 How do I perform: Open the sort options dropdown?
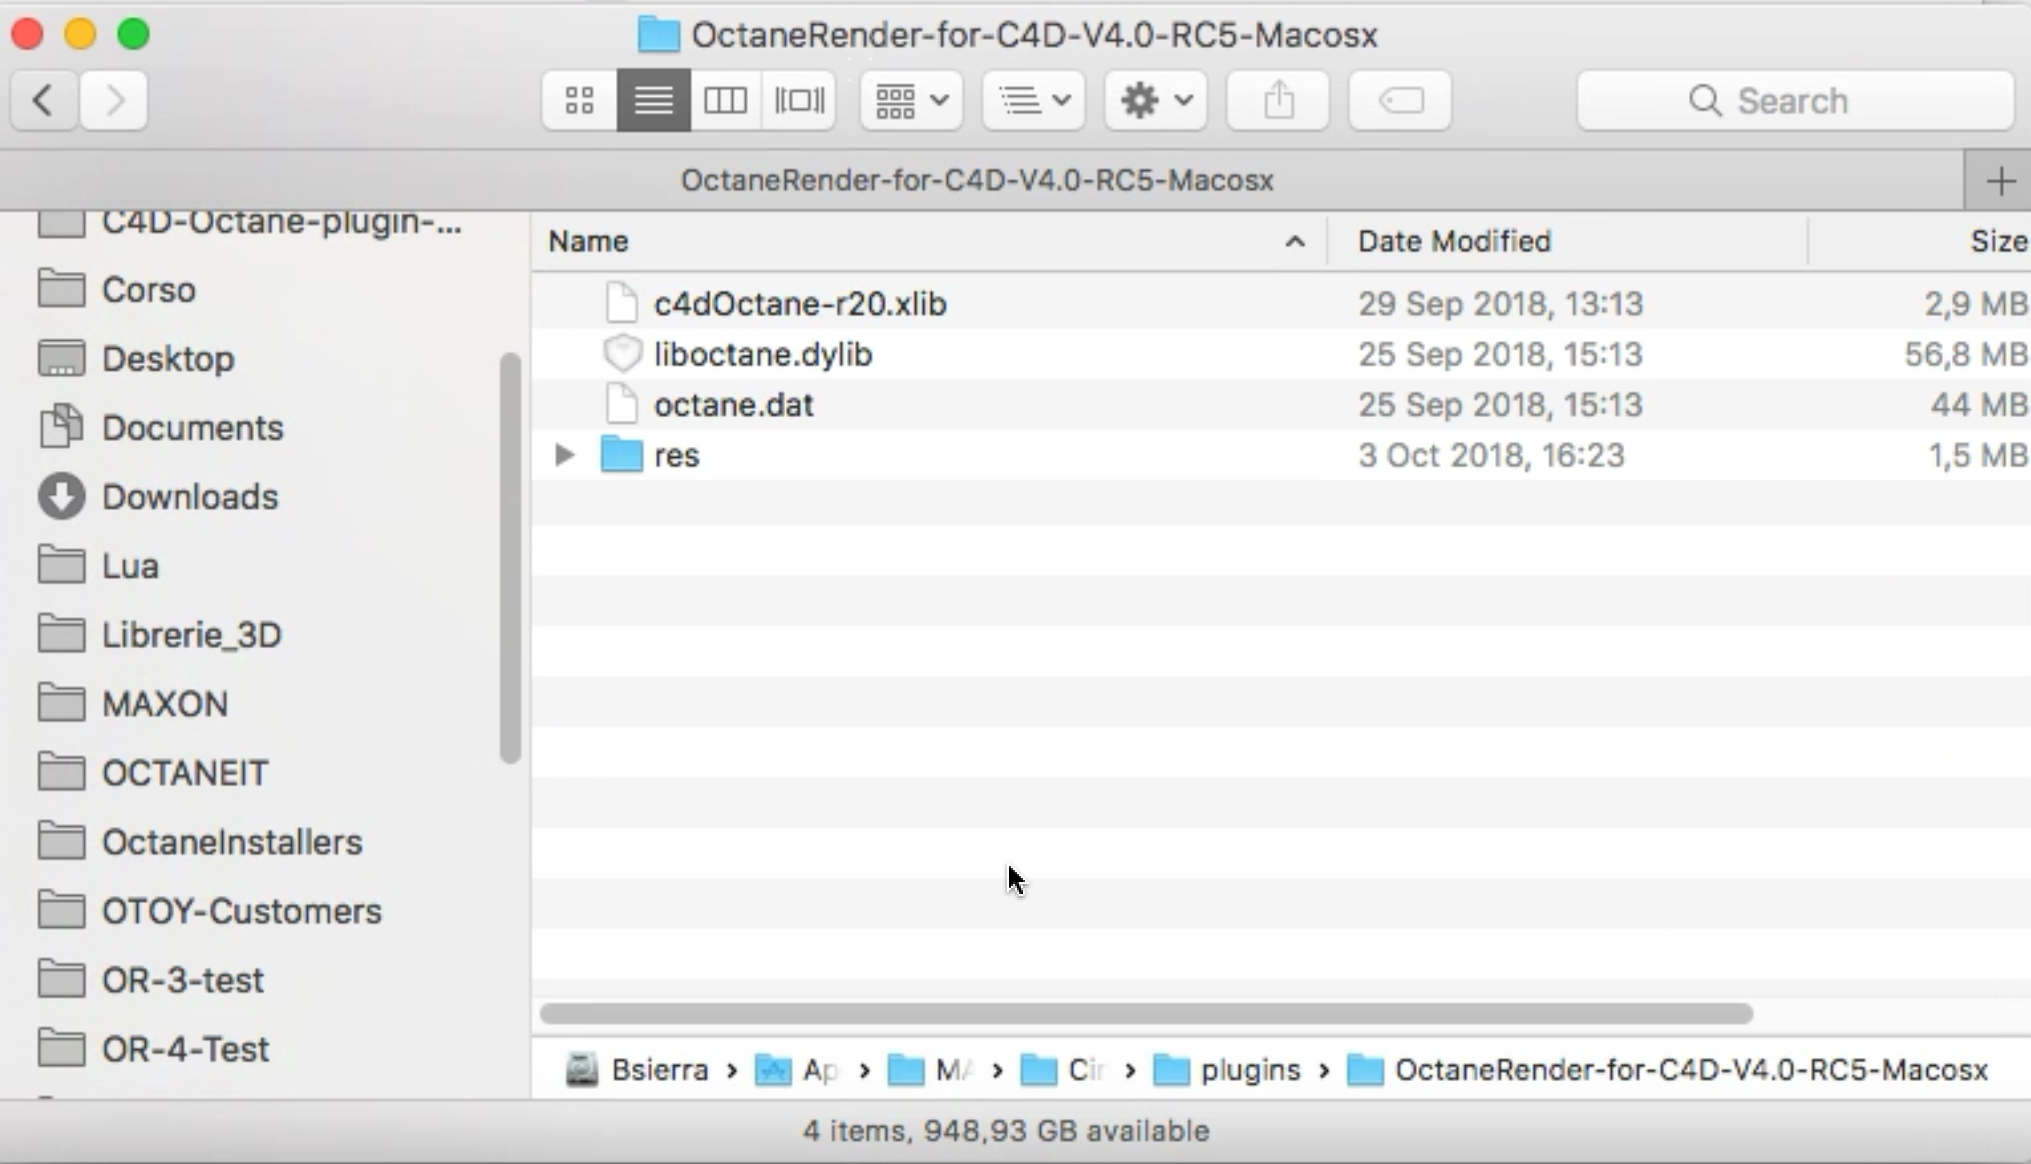(1034, 100)
